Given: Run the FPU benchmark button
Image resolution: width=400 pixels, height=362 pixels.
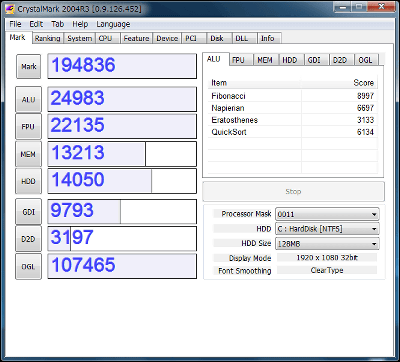Looking at the screenshot, I should click(x=29, y=127).
